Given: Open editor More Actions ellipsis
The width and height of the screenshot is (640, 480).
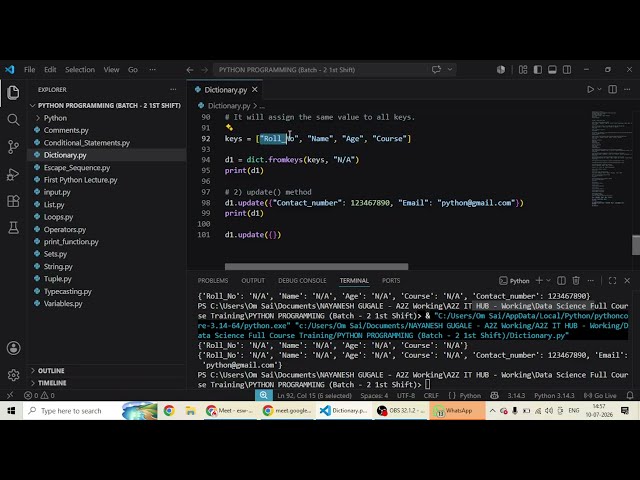Looking at the screenshot, I should (627, 89).
